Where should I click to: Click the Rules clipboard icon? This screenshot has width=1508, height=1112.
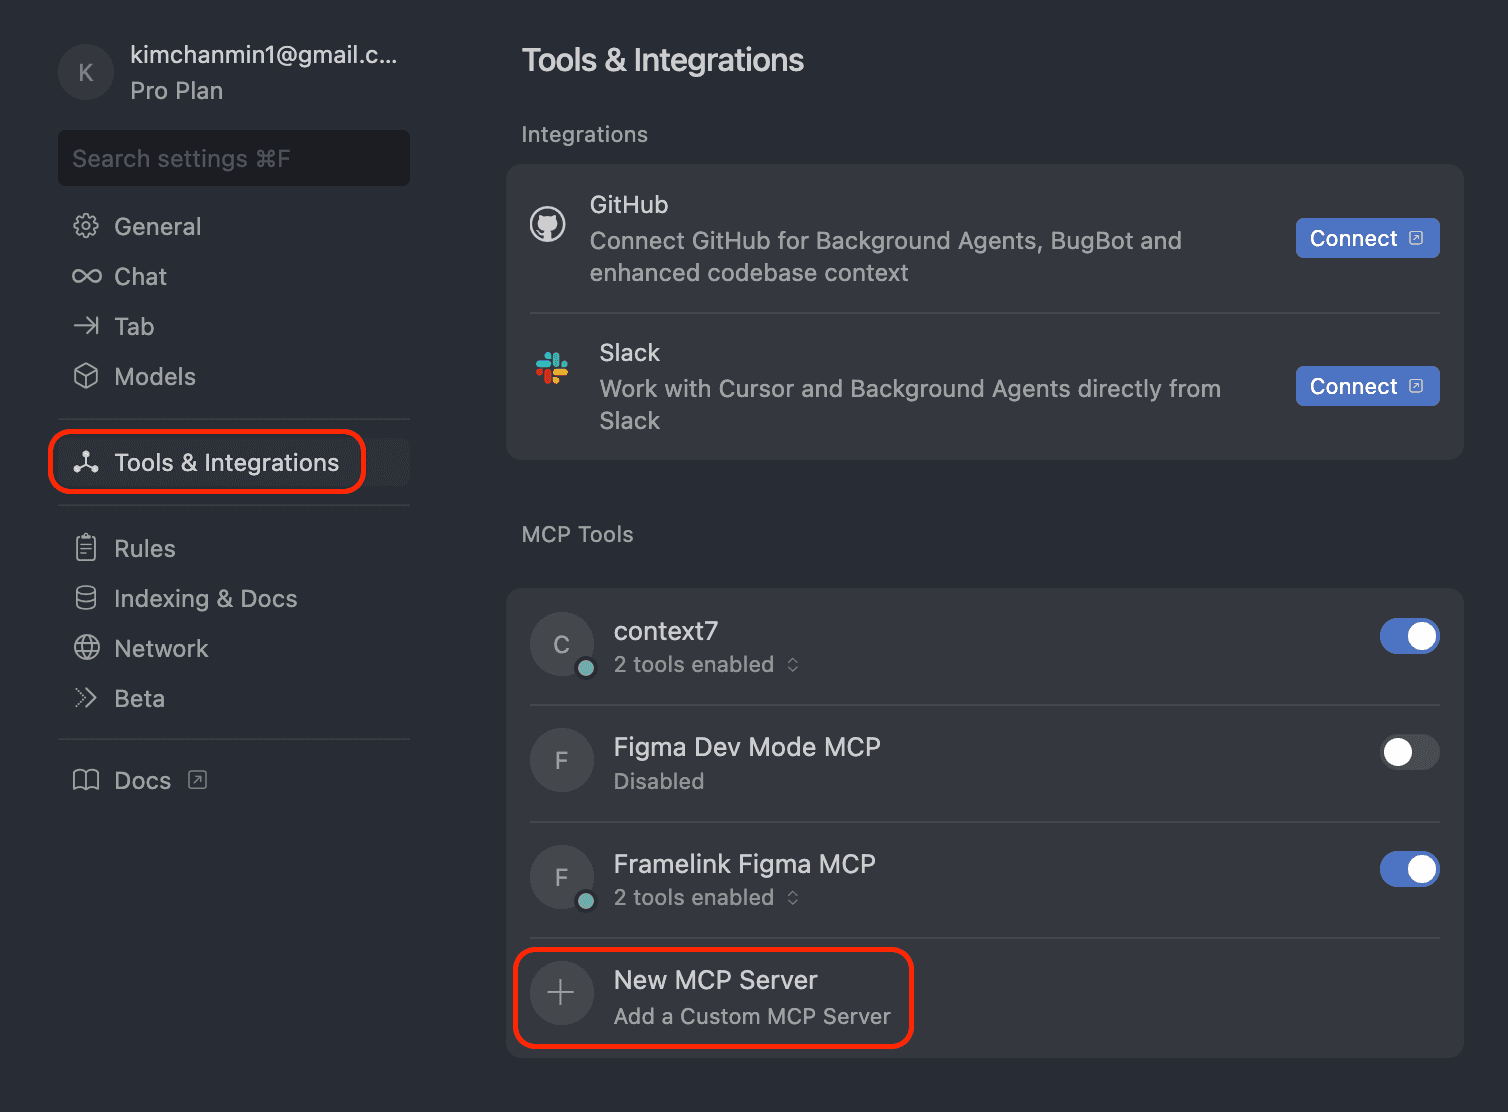[x=86, y=548]
